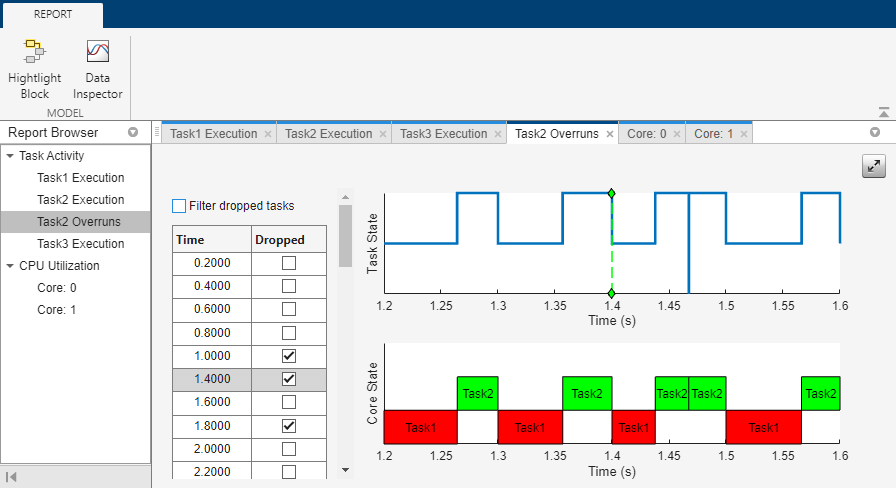Close the Task2 Overruns tab
The image size is (896, 488).
pyautogui.click(x=610, y=134)
